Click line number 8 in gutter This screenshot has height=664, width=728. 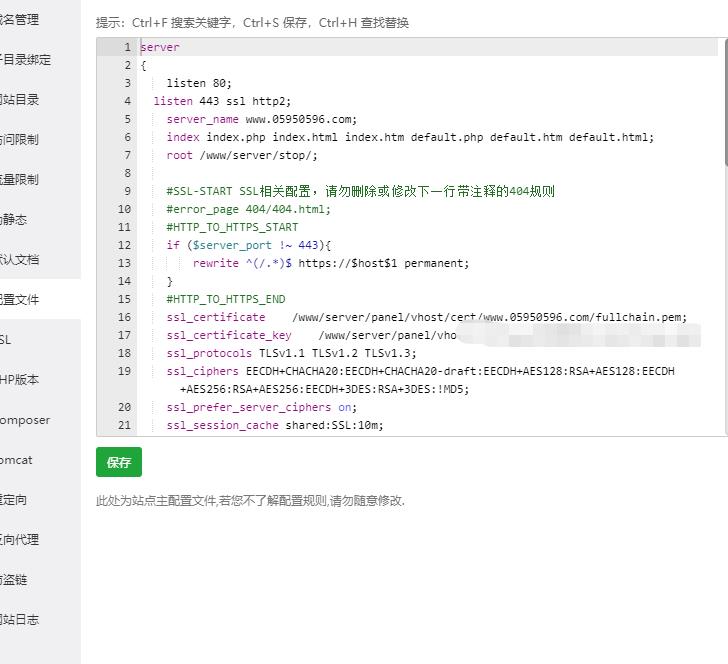point(127,173)
